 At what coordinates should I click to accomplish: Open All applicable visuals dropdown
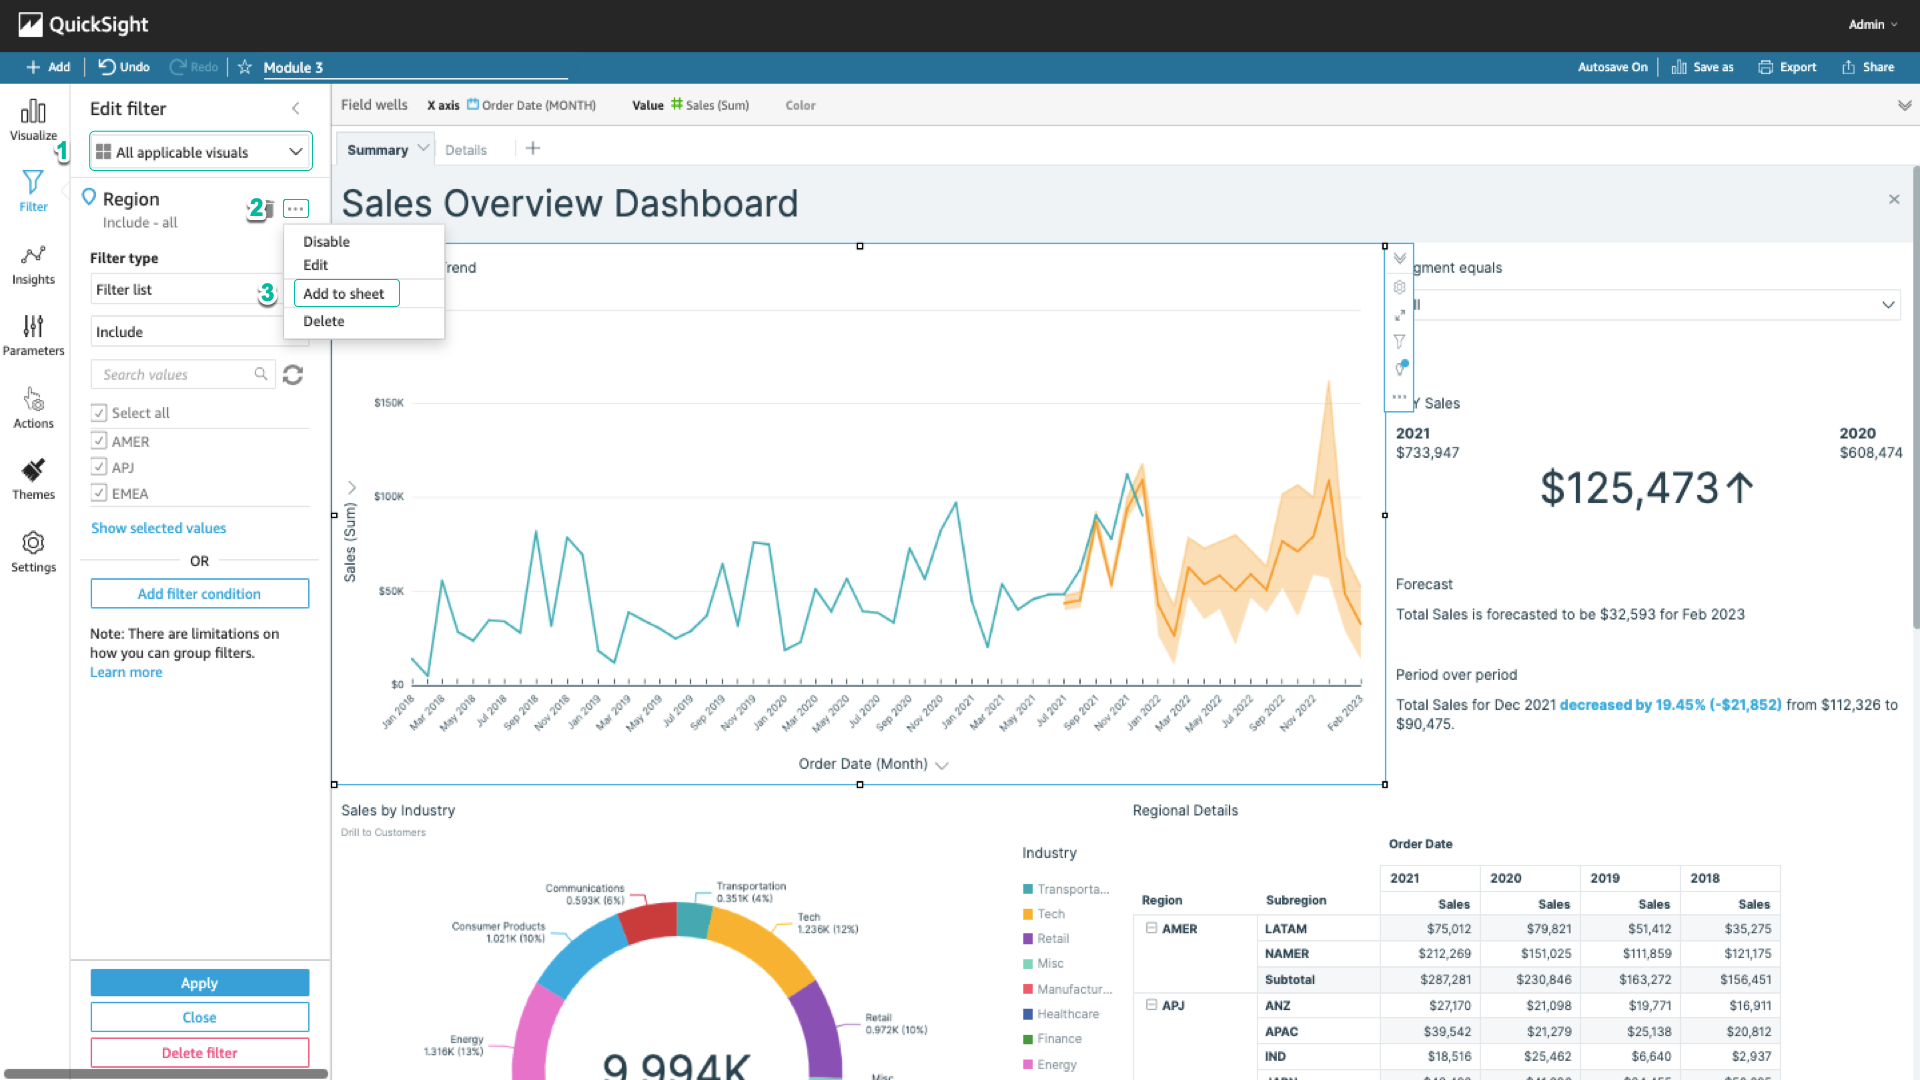click(x=201, y=152)
